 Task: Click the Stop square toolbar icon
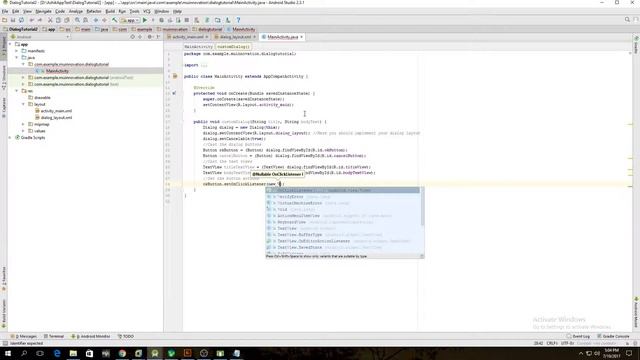(x=187, y=20)
